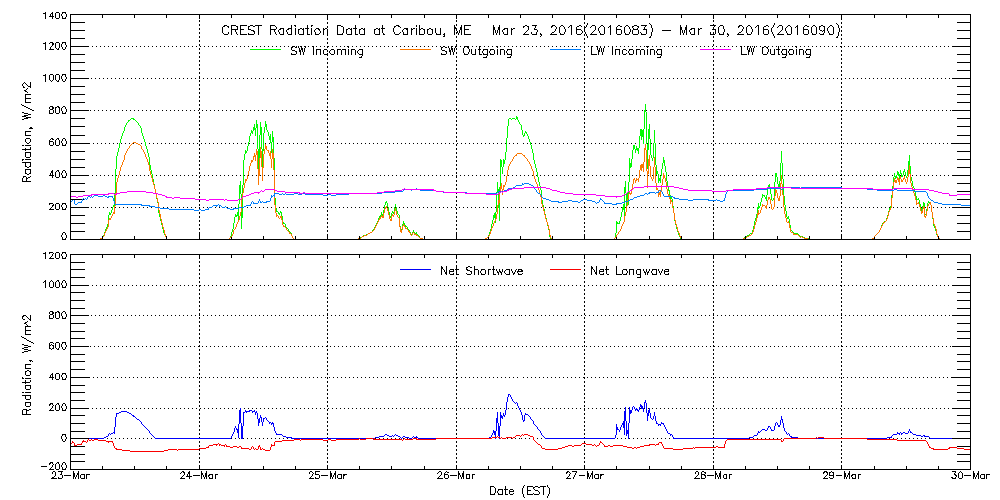Select the 23-Mar tick on the date axis

pyautogui.click(x=71, y=477)
